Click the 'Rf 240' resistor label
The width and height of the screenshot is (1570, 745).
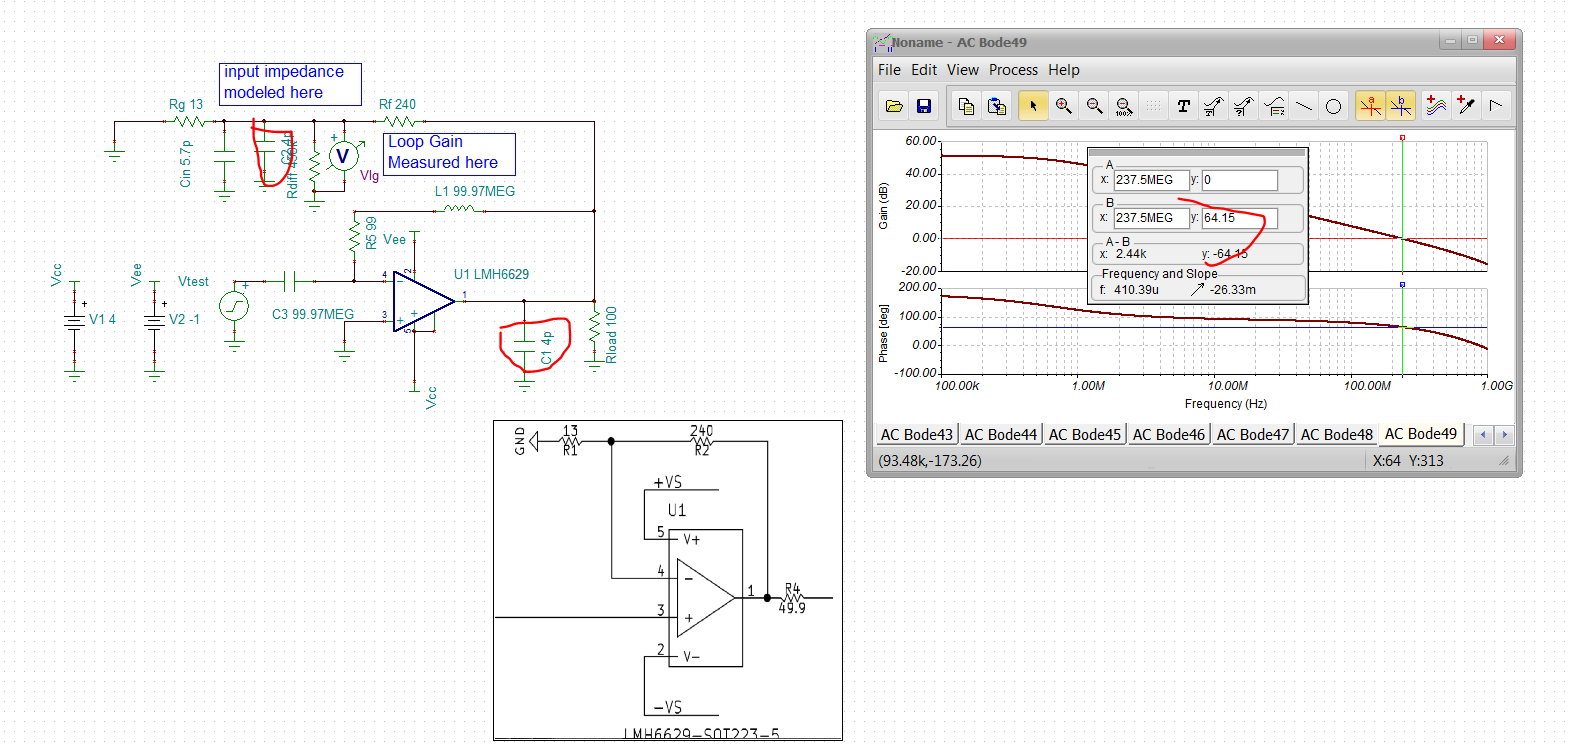(397, 104)
